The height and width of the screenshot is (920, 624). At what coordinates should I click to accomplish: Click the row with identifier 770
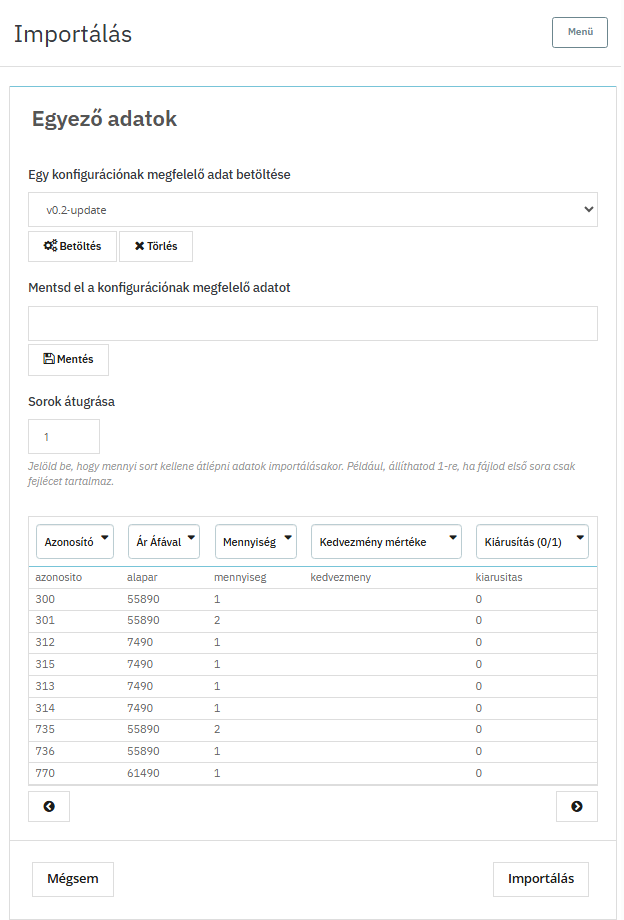312,773
